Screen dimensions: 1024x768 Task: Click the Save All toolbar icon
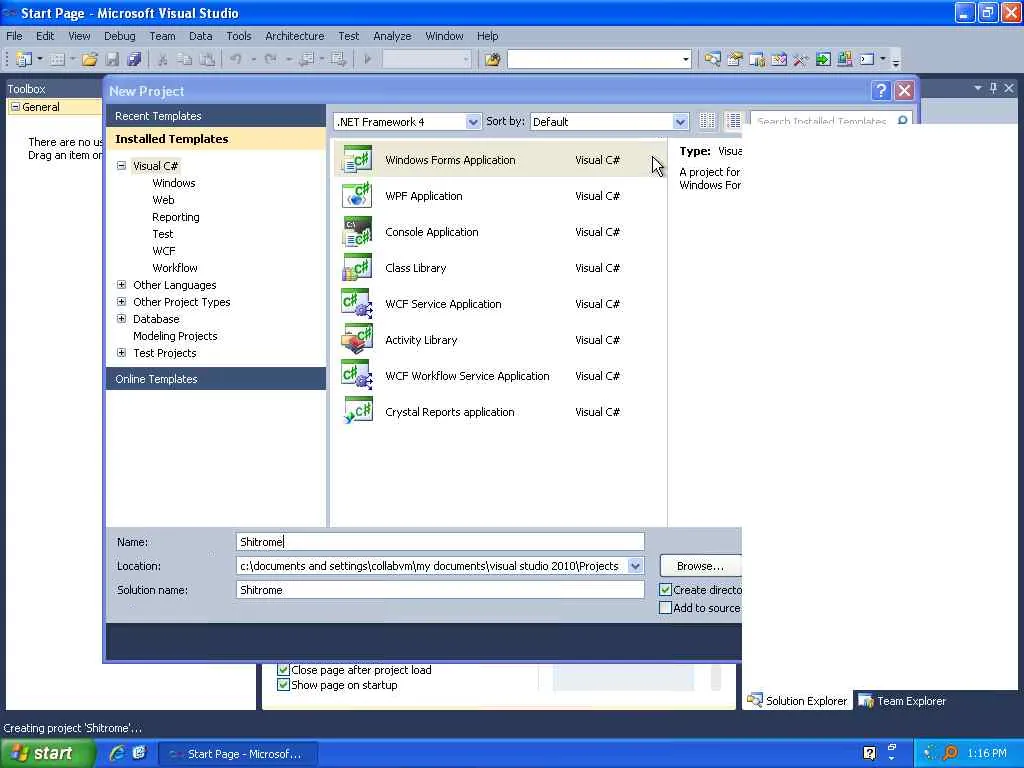(134, 59)
